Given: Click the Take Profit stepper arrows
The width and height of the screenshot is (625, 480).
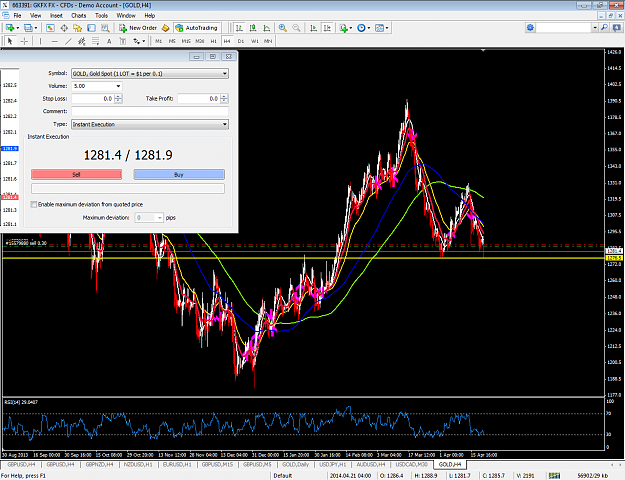Looking at the screenshot, I should click(224, 98).
